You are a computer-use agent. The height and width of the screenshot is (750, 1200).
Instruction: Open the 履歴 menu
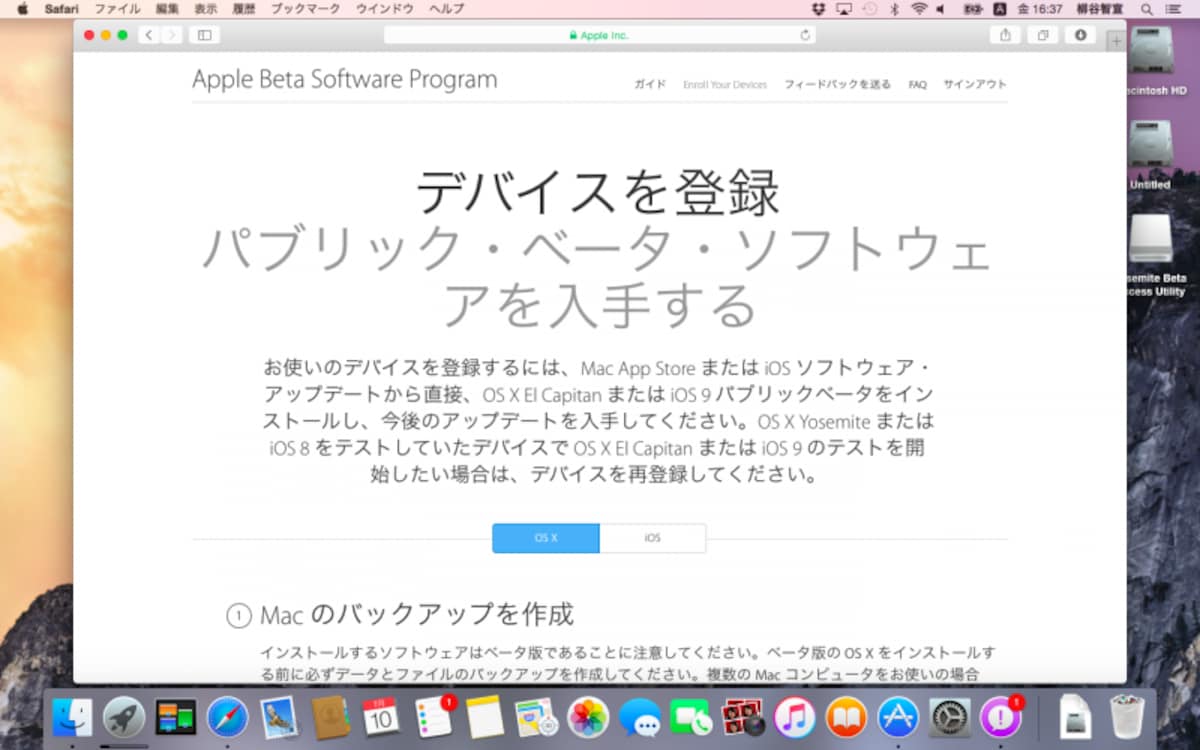pyautogui.click(x=244, y=9)
